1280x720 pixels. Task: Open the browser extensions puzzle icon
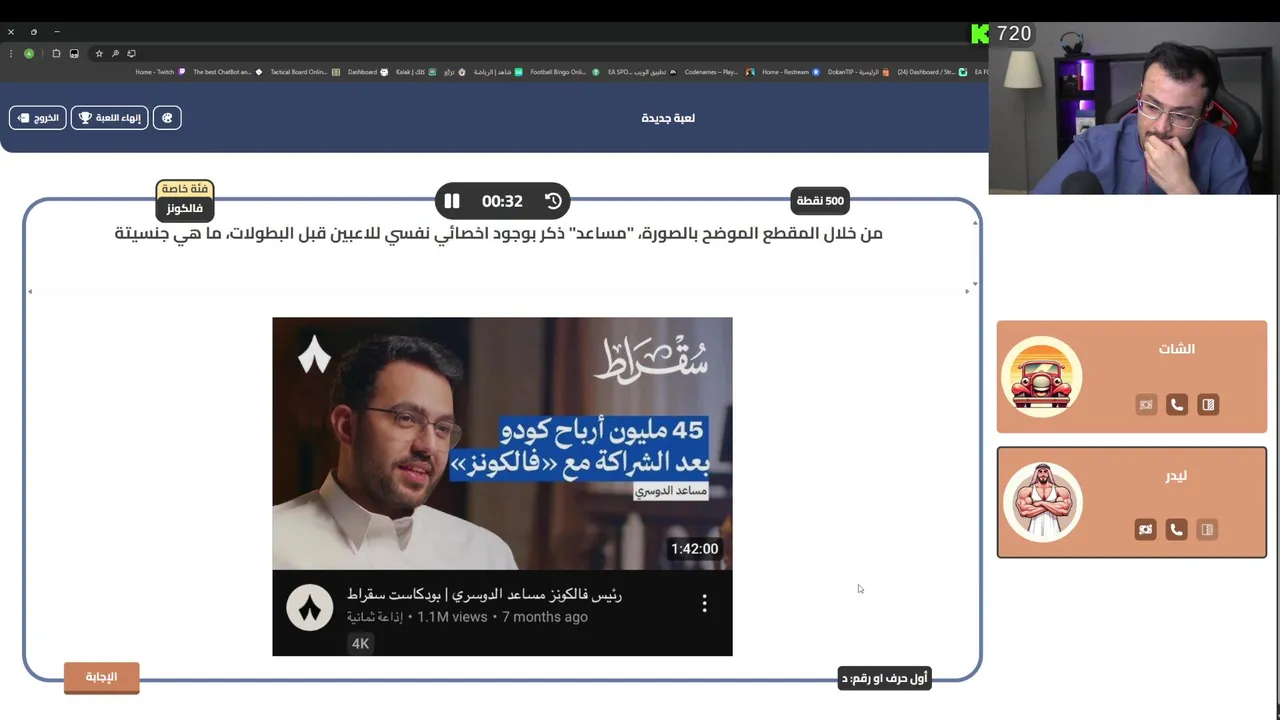tap(56, 53)
